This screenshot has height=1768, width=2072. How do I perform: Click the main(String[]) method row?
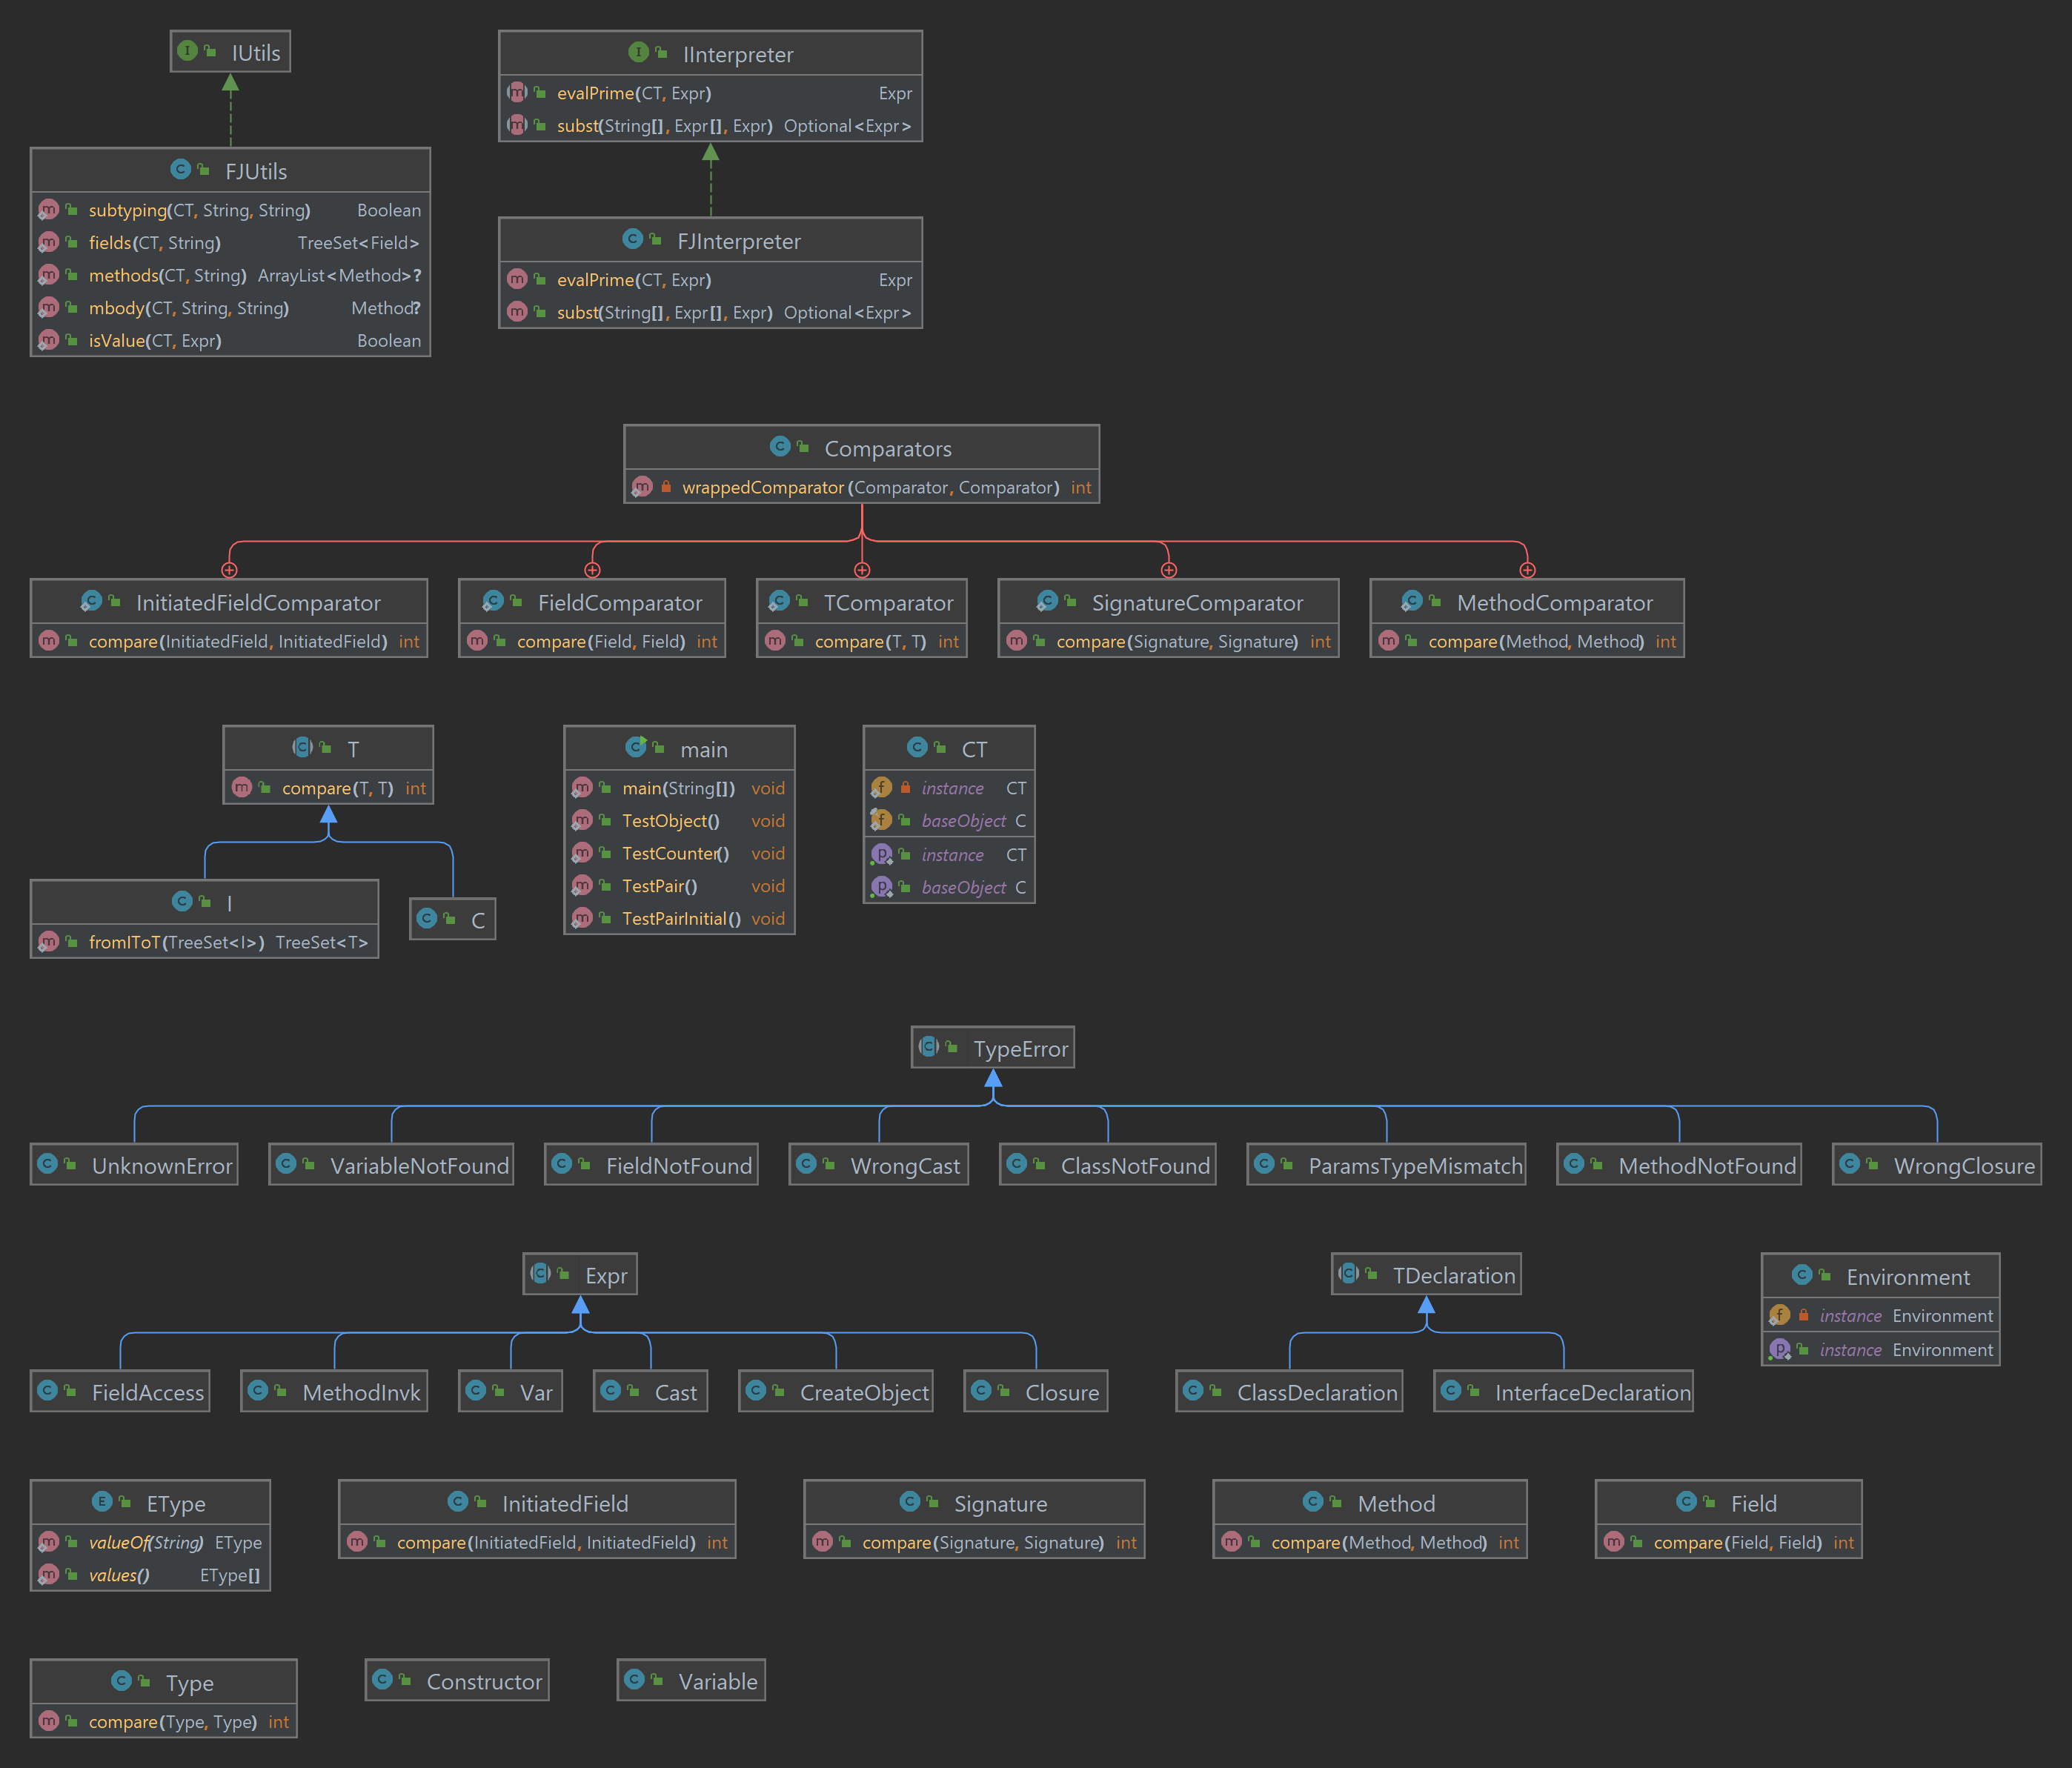(x=679, y=788)
